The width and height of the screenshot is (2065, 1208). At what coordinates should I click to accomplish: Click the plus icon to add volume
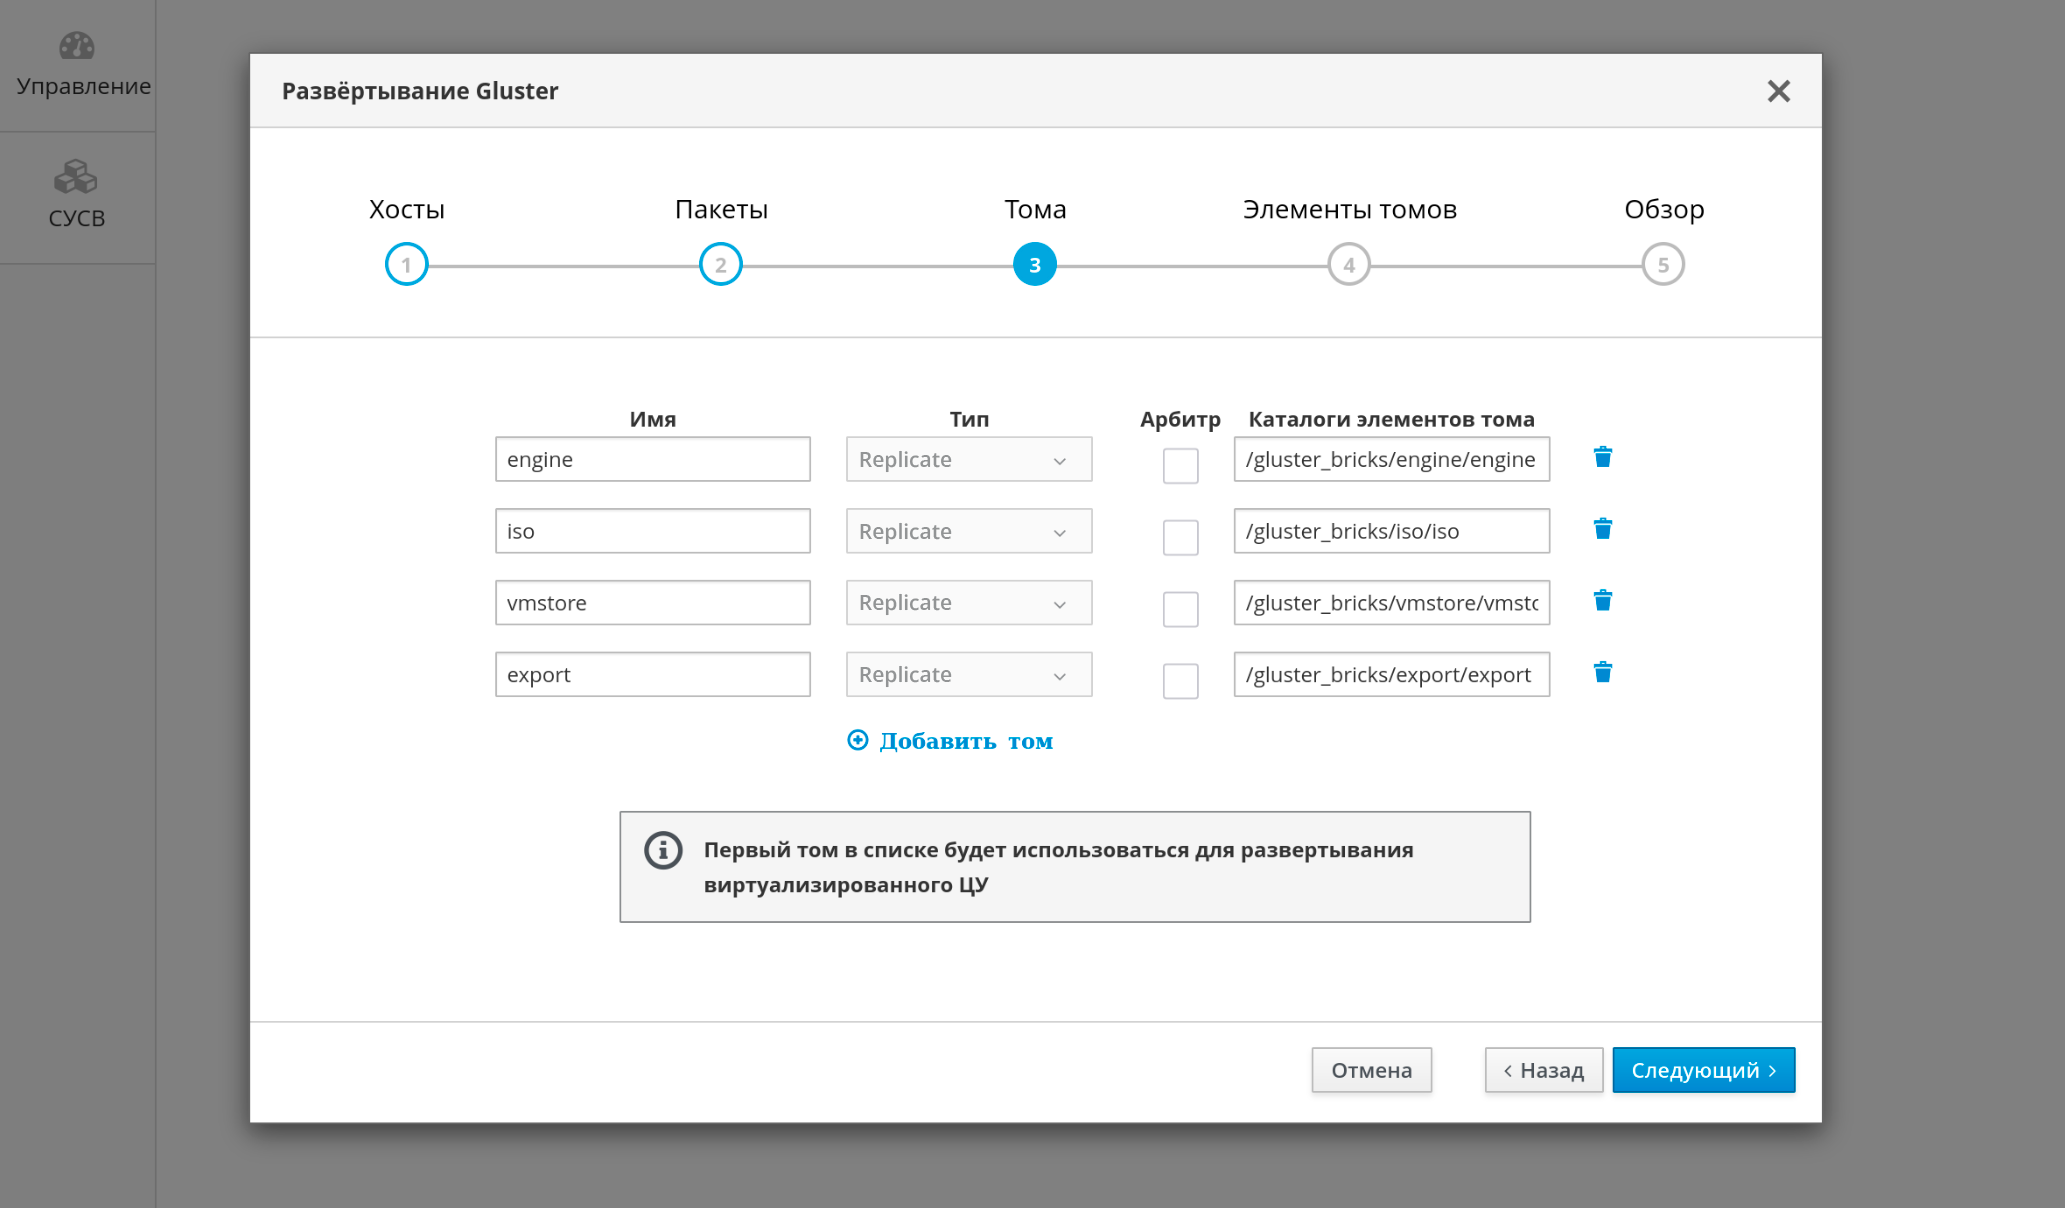[x=857, y=741]
